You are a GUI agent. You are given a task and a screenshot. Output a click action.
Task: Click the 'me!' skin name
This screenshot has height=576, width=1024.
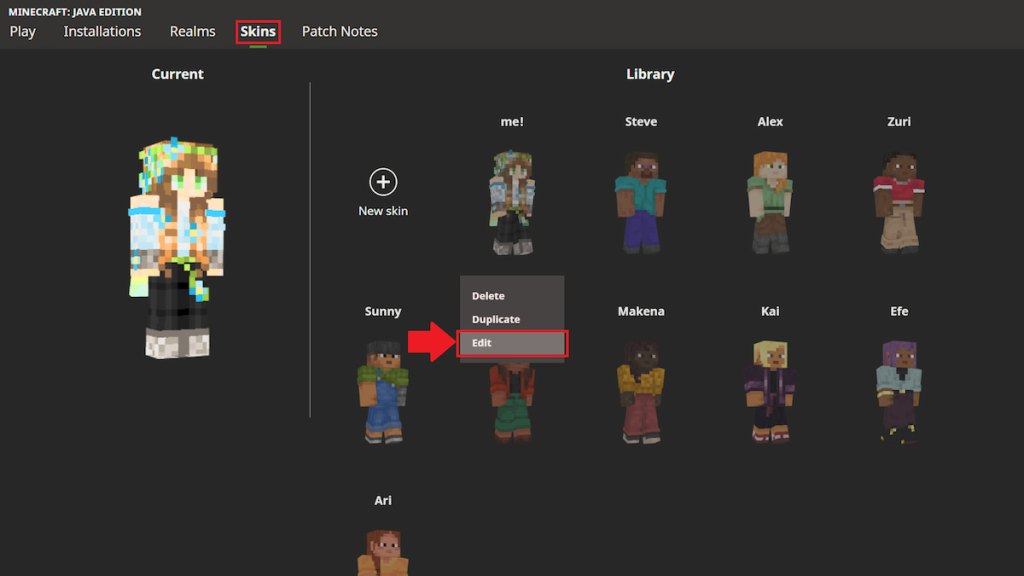[512, 121]
